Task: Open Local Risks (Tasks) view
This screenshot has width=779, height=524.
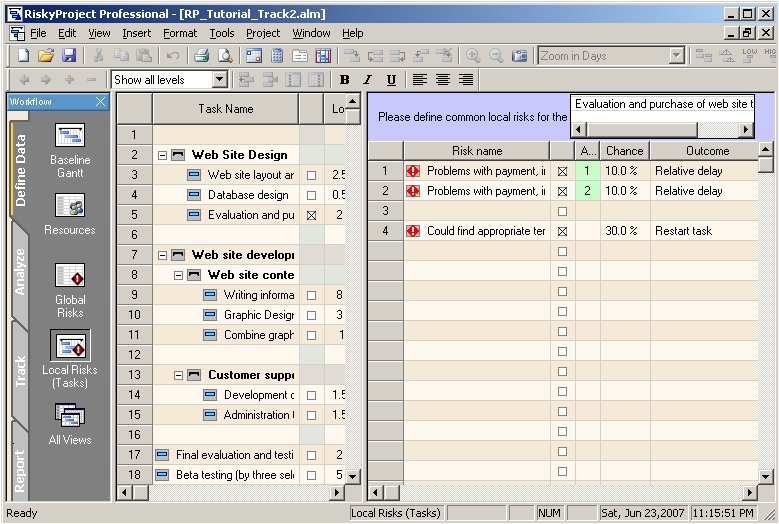Action: (x=70, y=360)
